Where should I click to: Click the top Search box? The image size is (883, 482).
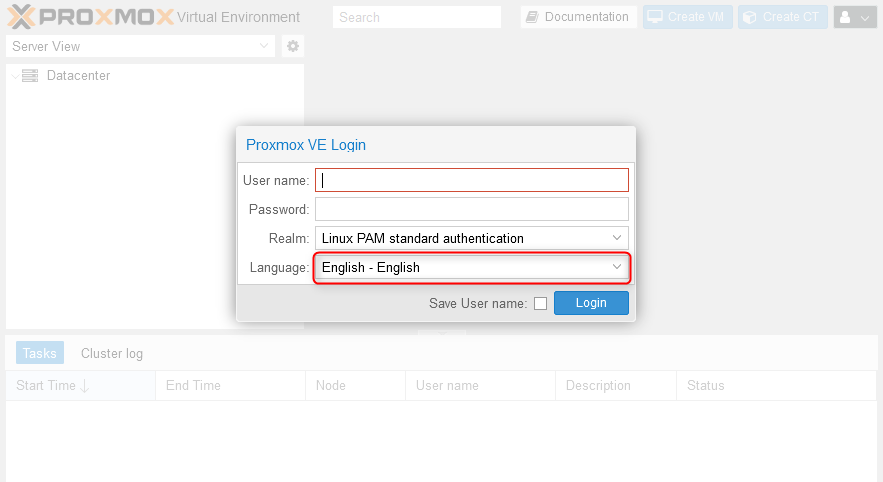(417, 17)
